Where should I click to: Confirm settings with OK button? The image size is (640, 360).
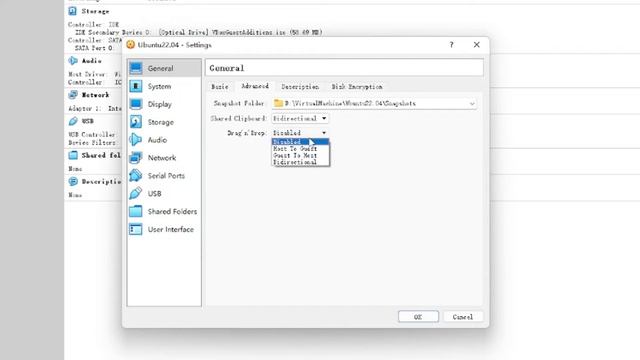[418, 317]
